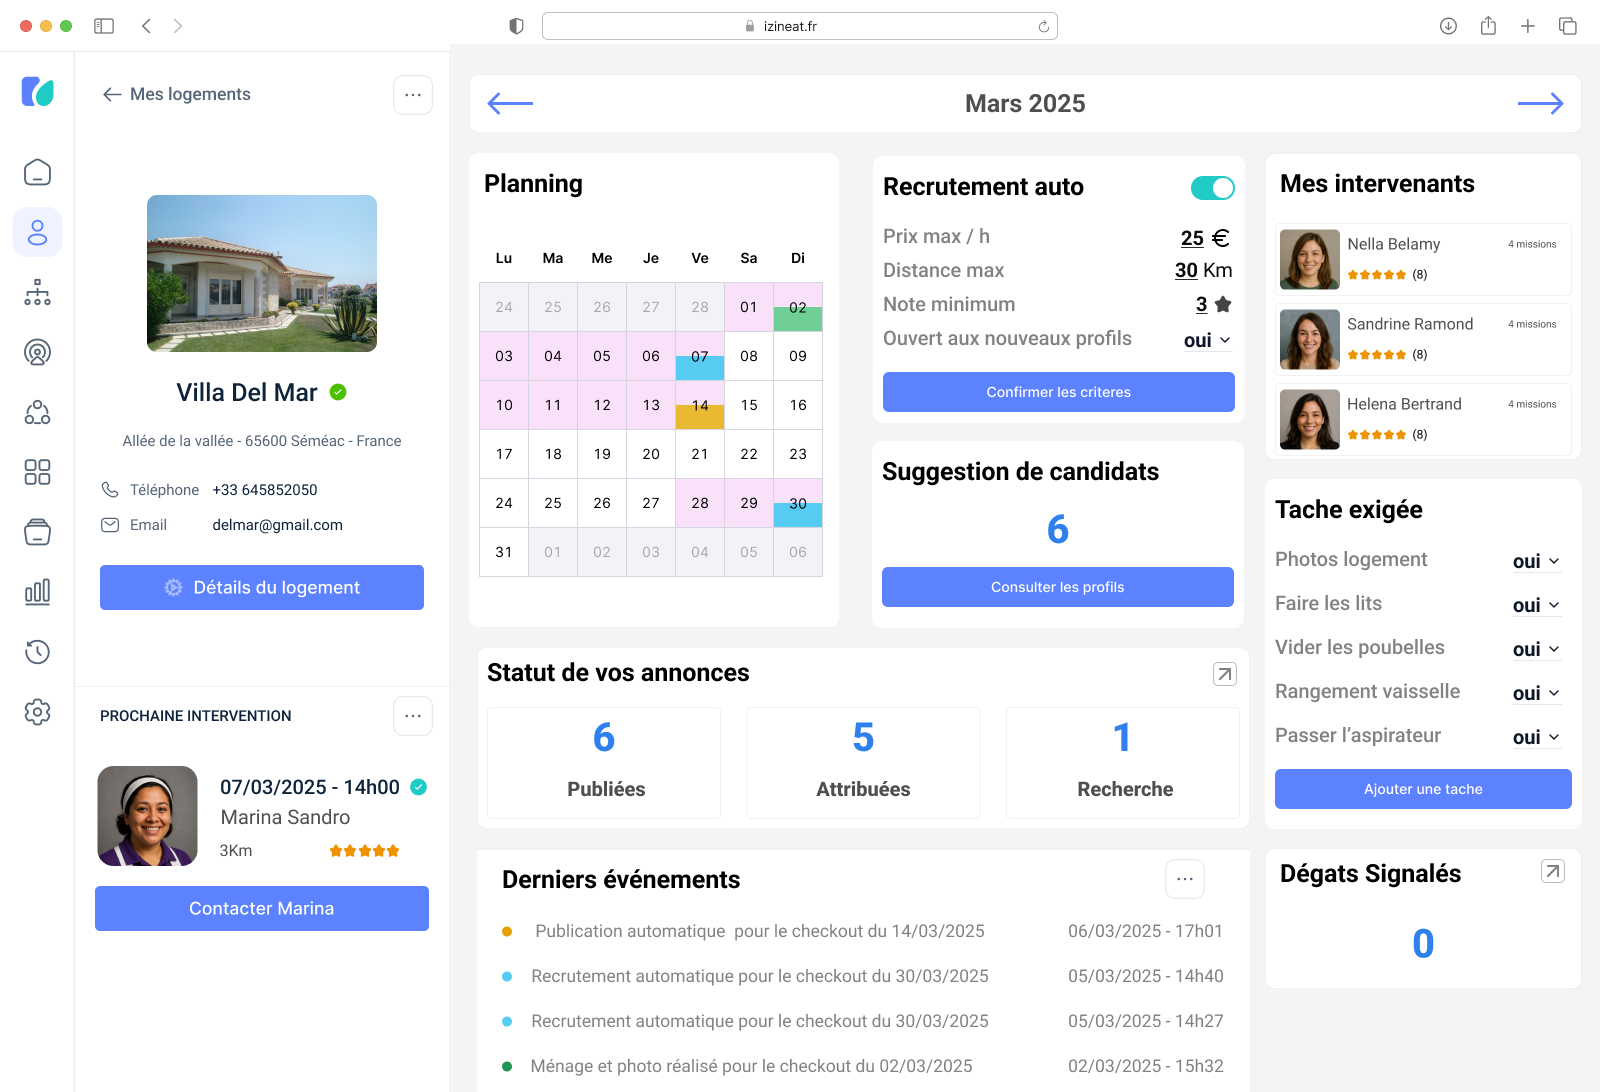
Task: Open settings gear in sidebar
Action: pyautogui.click(x=37, y=712)
